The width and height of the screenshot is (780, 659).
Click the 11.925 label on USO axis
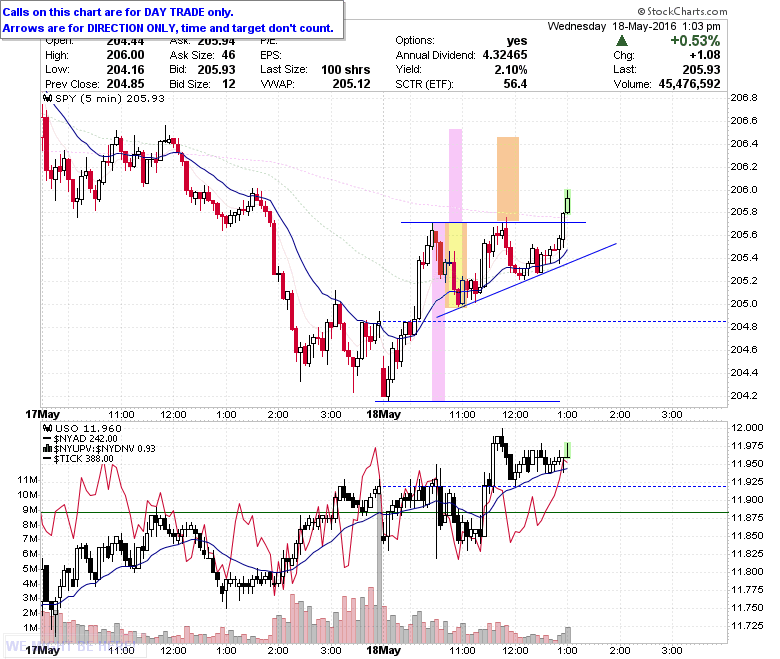click(x=747, y=481)
